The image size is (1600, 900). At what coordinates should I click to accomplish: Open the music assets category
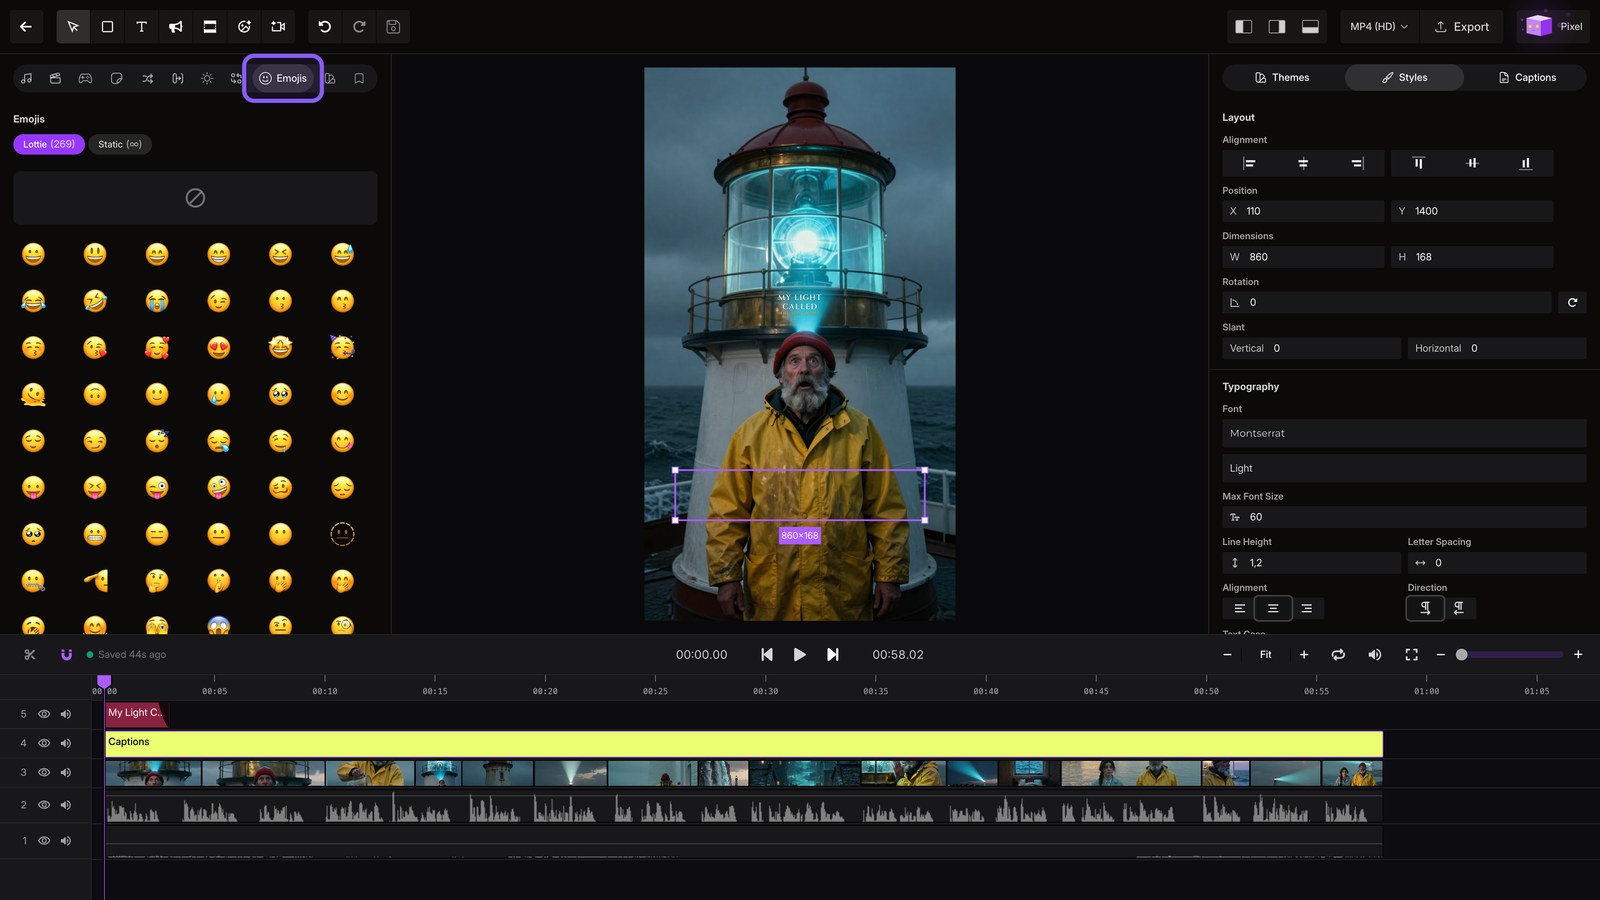(27, 78)
